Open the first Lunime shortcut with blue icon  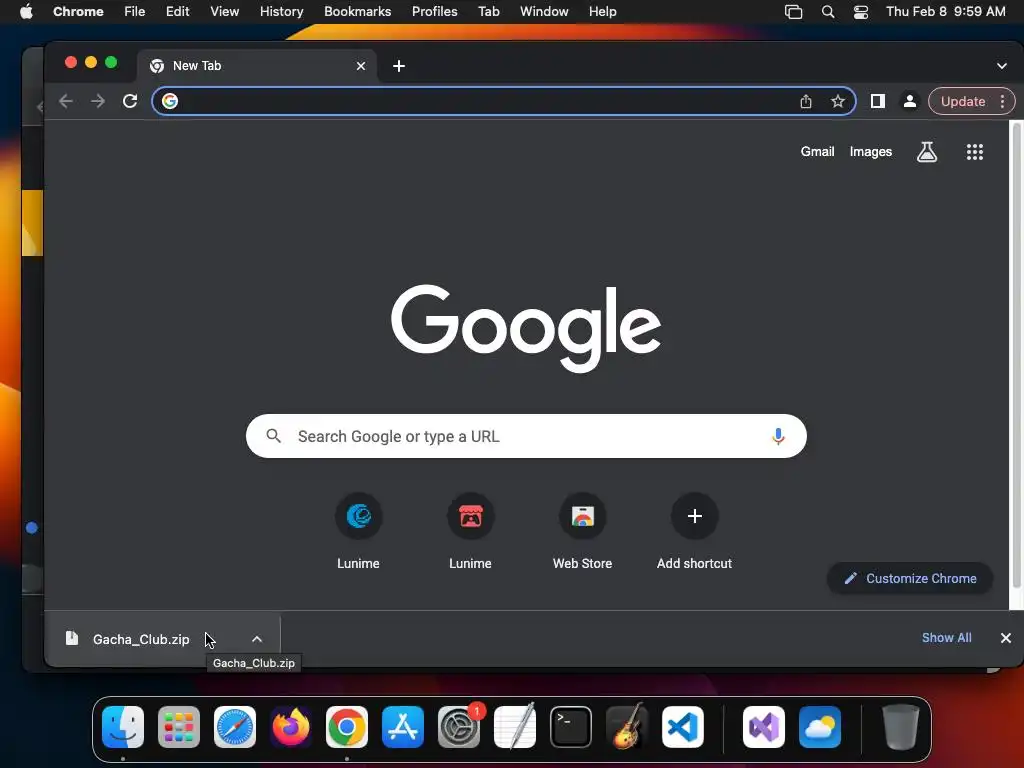point(359,517)
